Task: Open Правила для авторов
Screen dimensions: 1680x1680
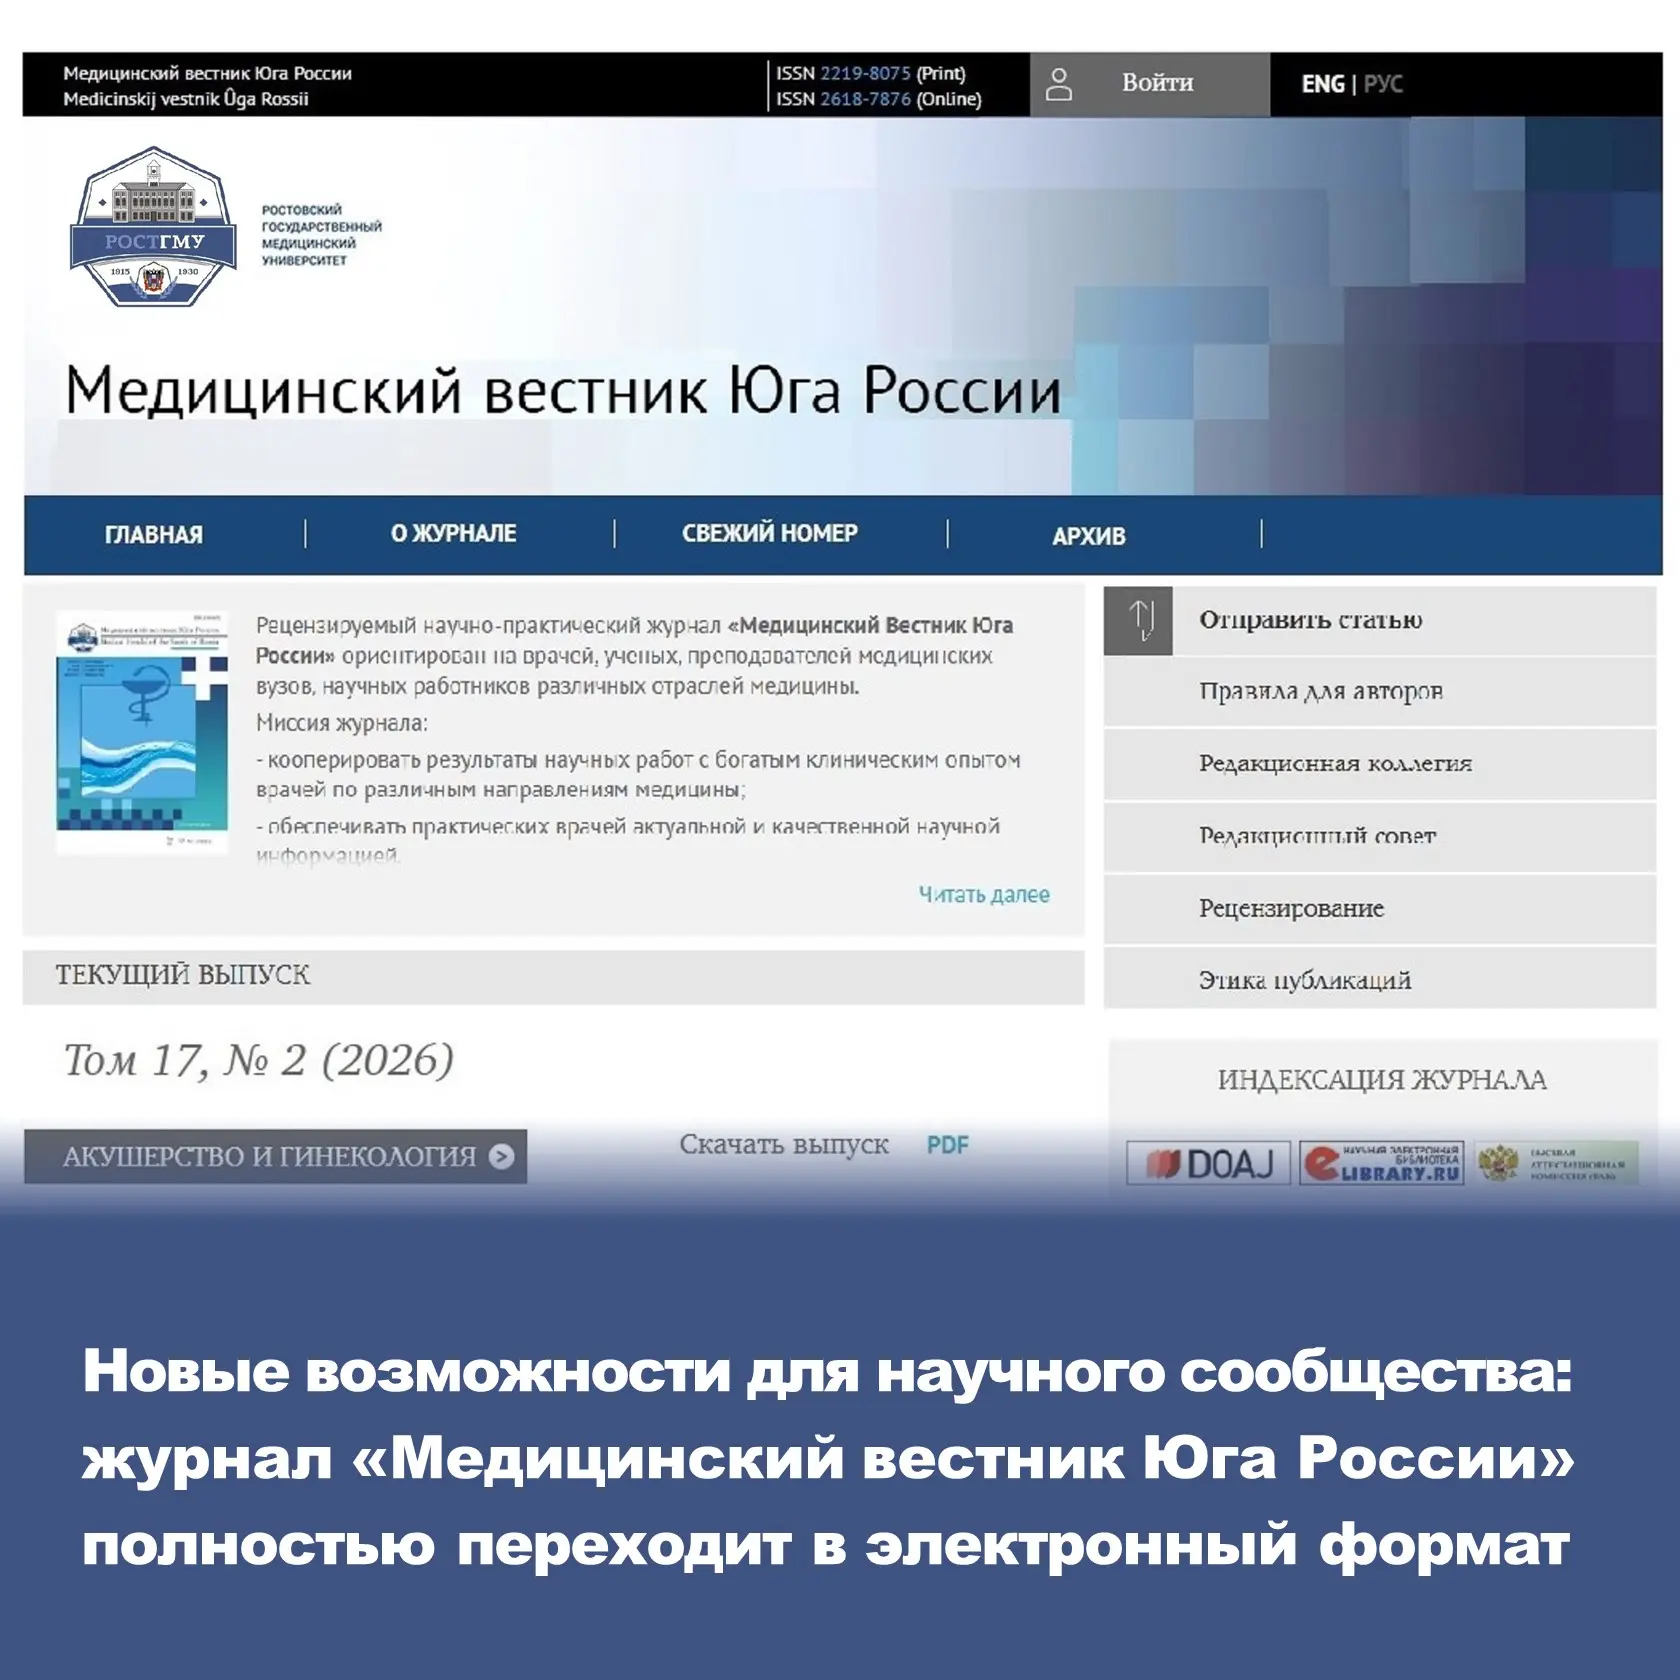Action: [1320, 692]
